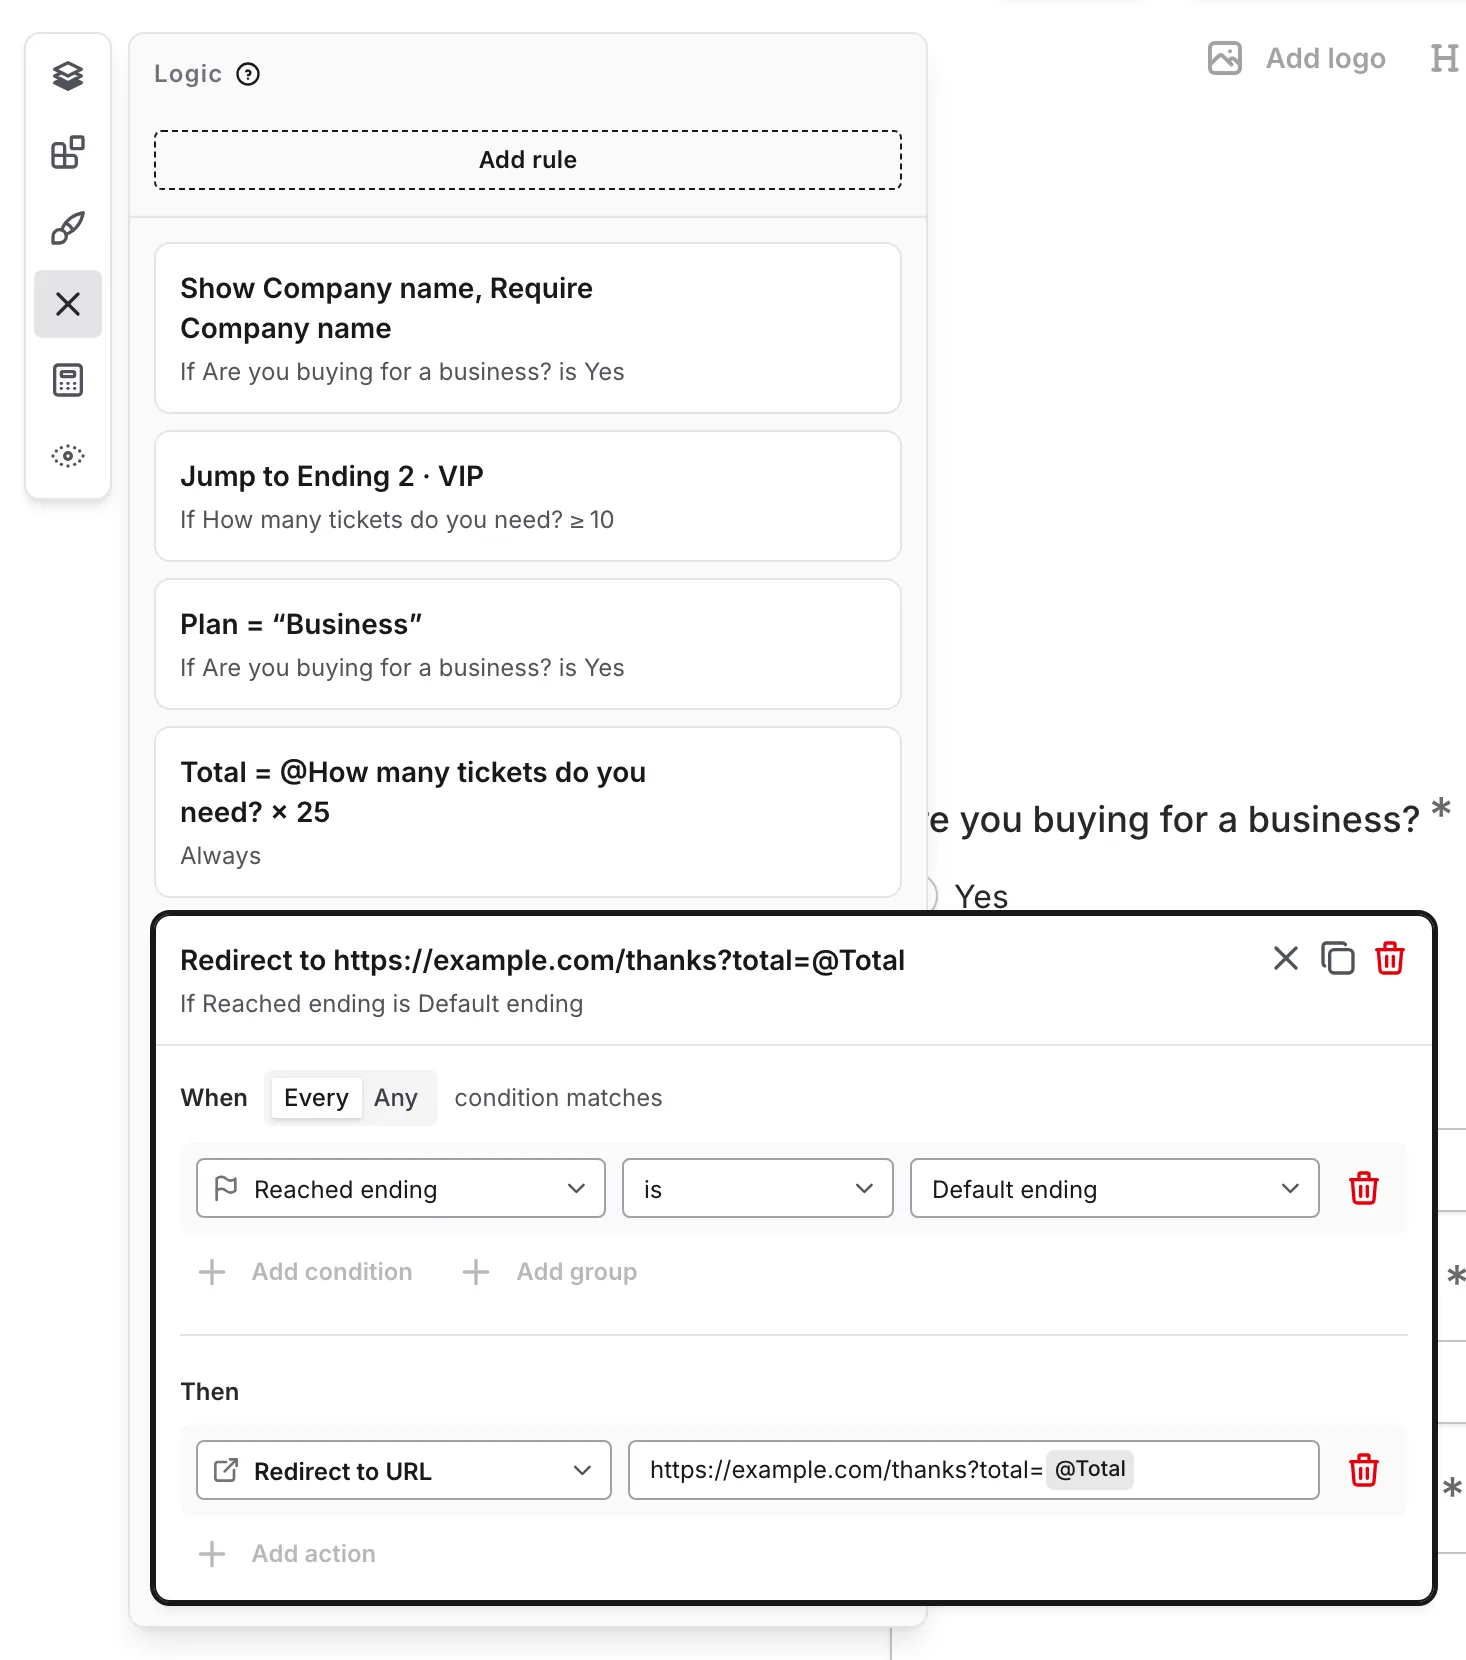Screen dimensions: 1466x1660
Task: Open the Reached ending field dropdown
Action: 401,1188
